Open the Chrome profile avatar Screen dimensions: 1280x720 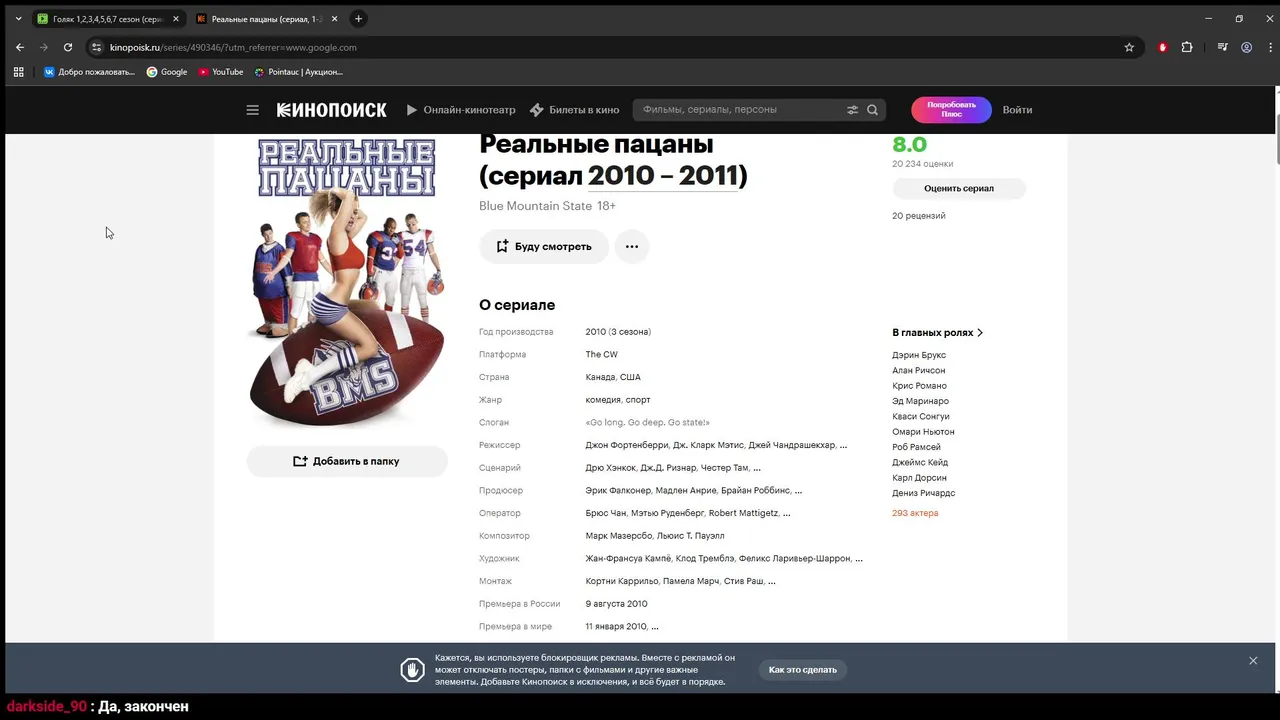1246,47
